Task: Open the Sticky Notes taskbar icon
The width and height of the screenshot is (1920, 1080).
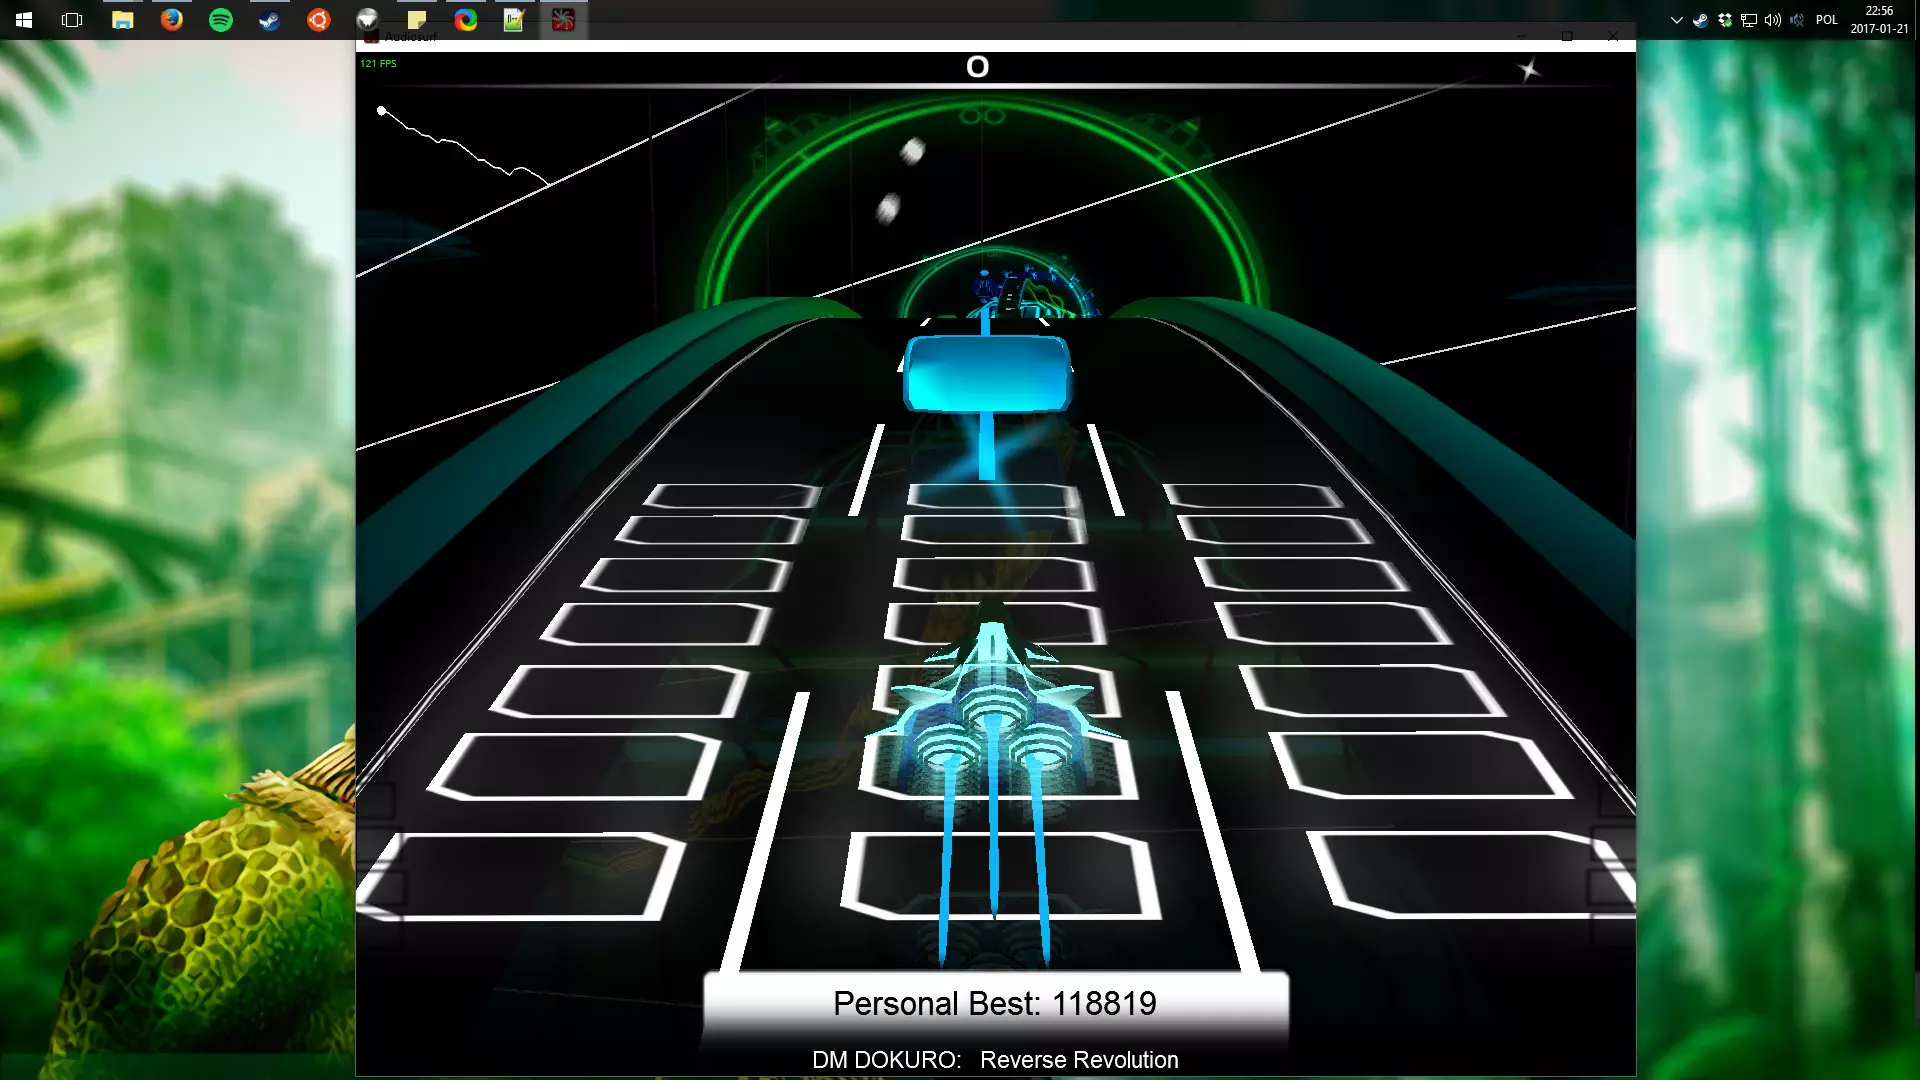Action: click(416, 20)
